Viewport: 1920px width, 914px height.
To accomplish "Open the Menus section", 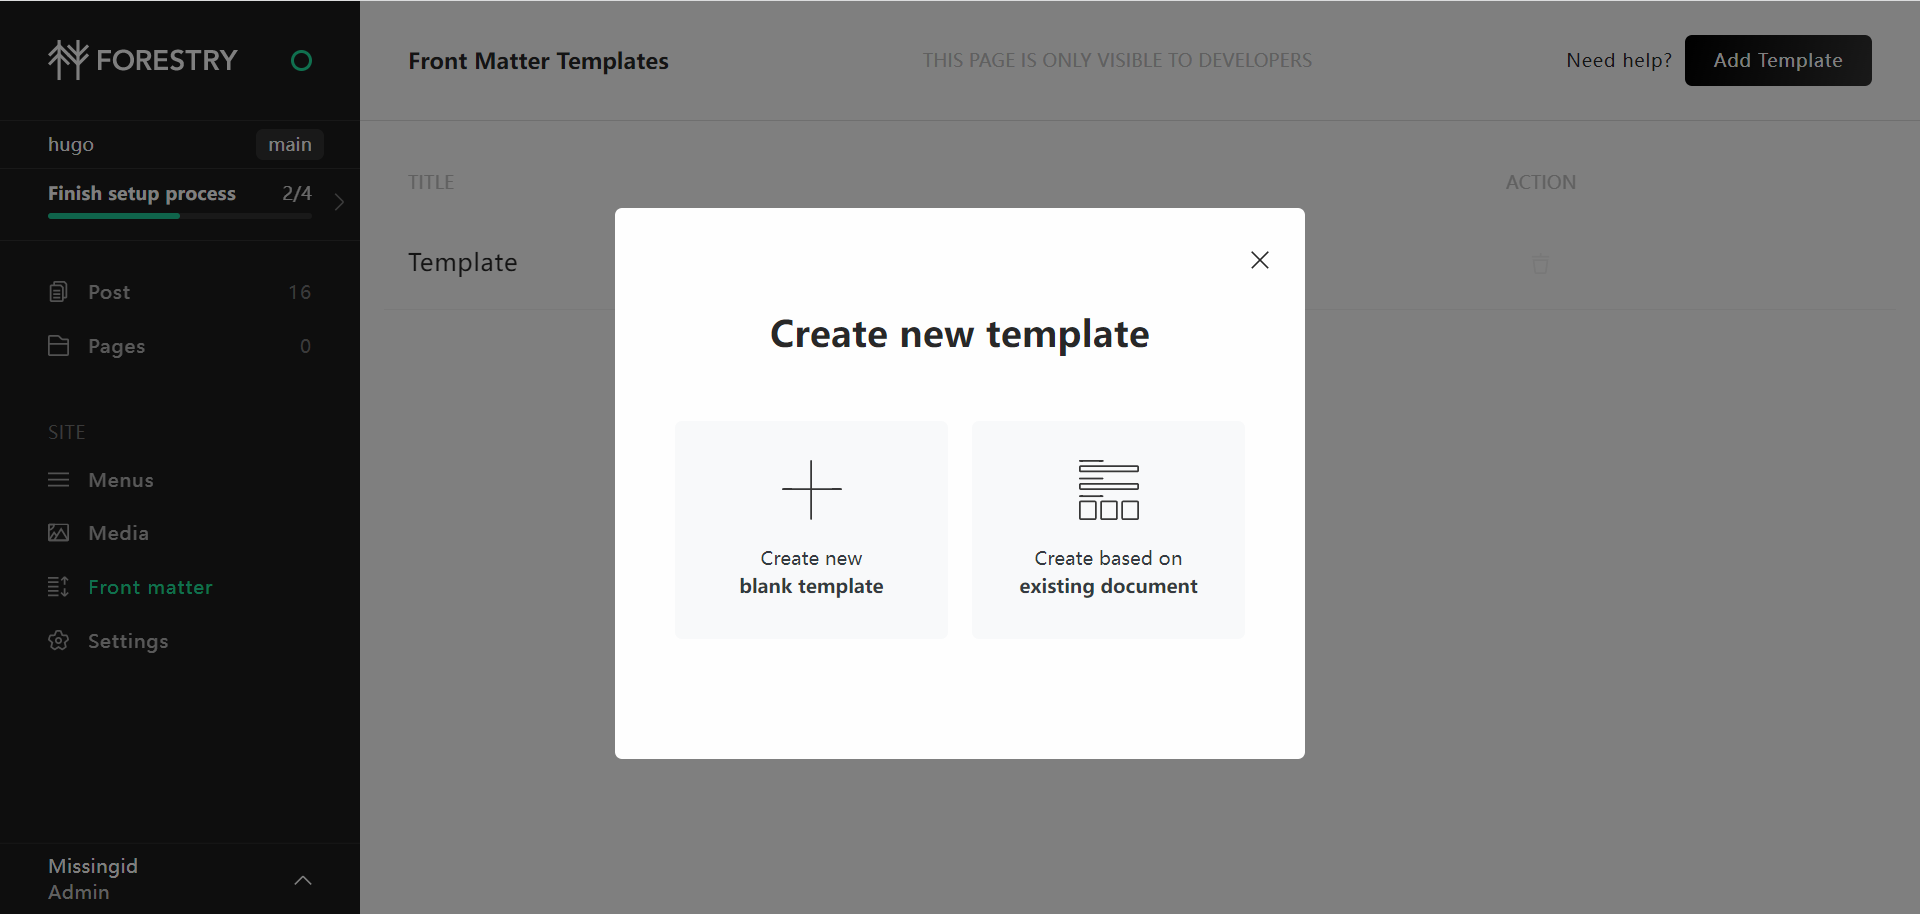I will tap(120, 480).
